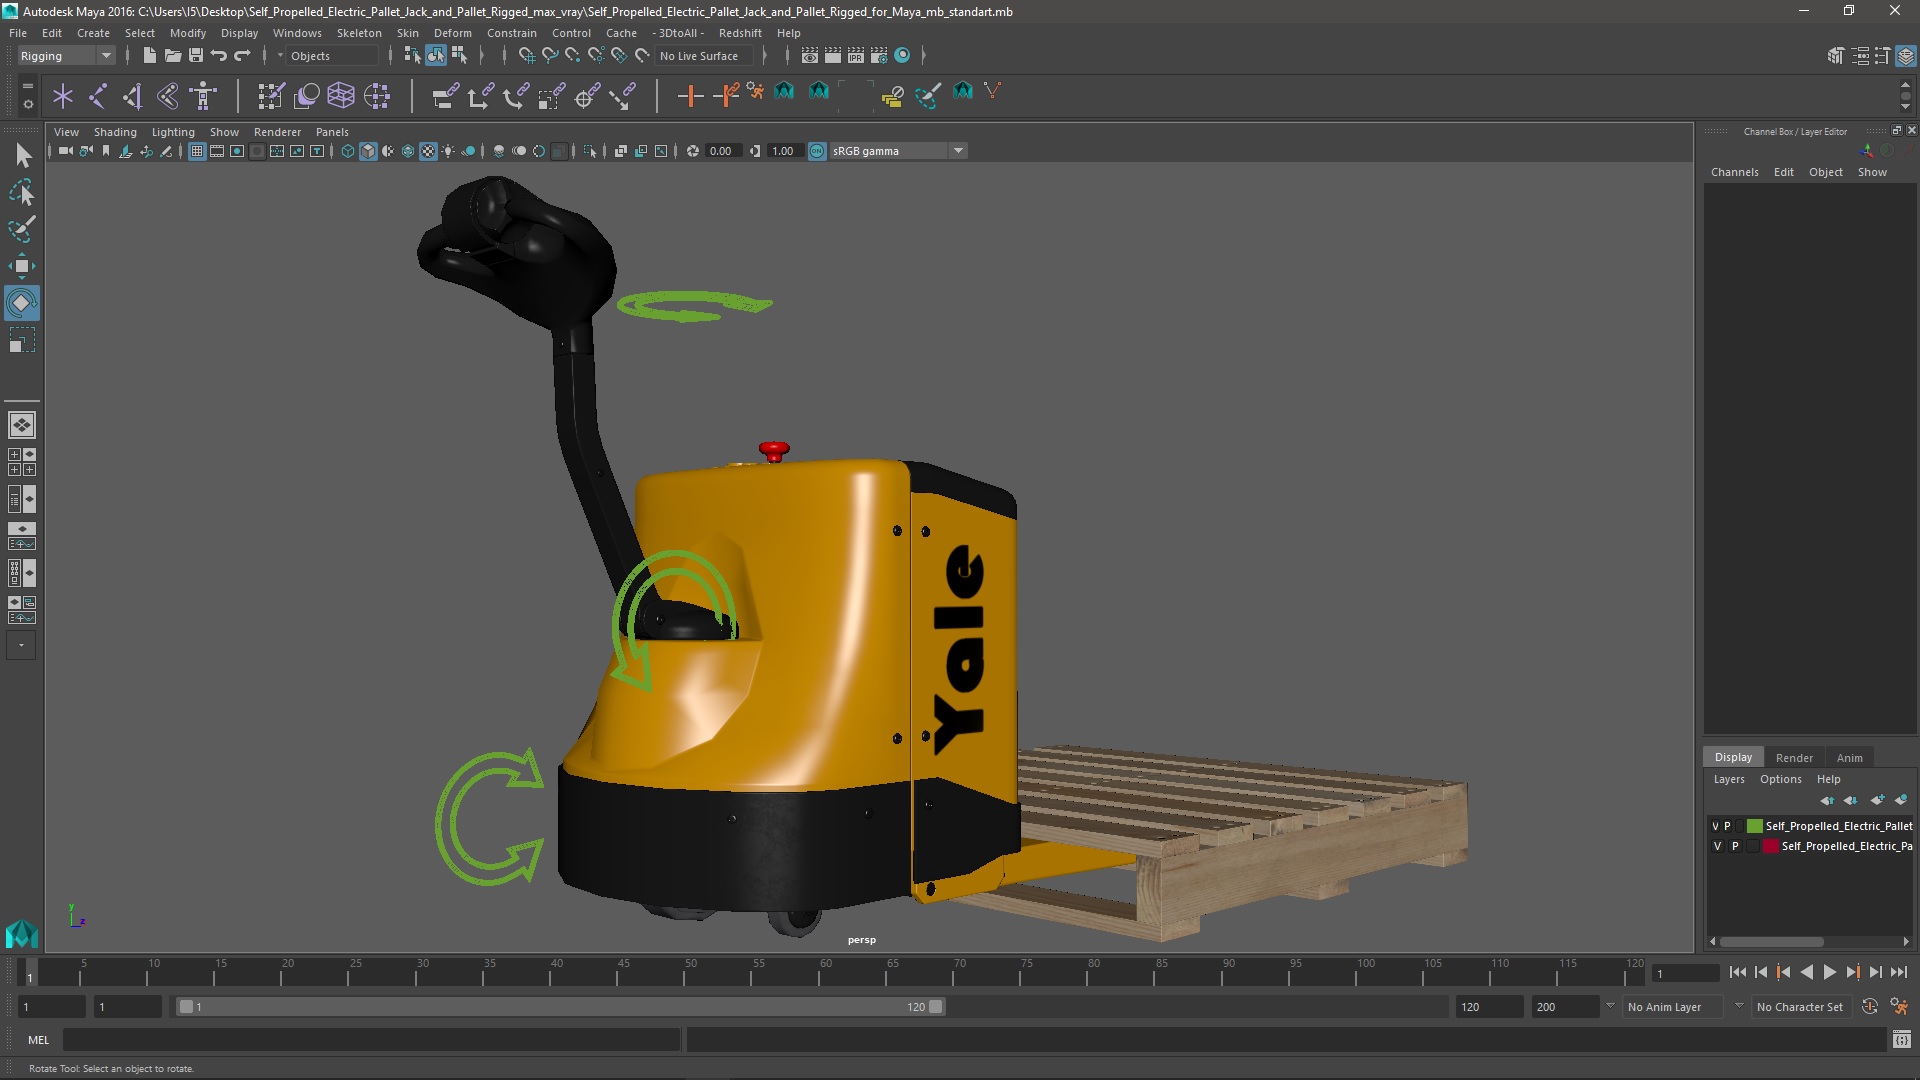Go to the start of playback range
Screen dimensions: 1920x1080
pyautogui.click(x=1737, y=972)
